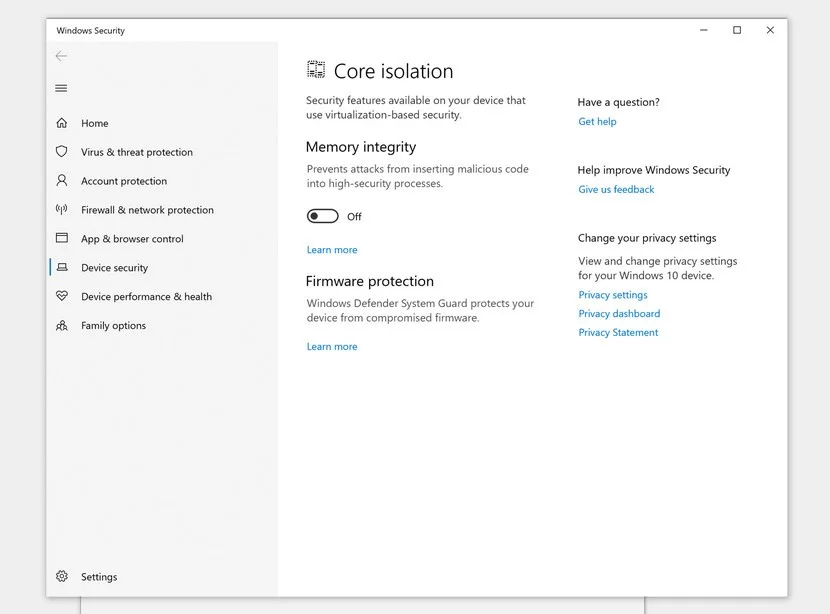This screenshot has height=614, width=830.
Task: Click the Memory integrity heading
Action: (361, 147)
